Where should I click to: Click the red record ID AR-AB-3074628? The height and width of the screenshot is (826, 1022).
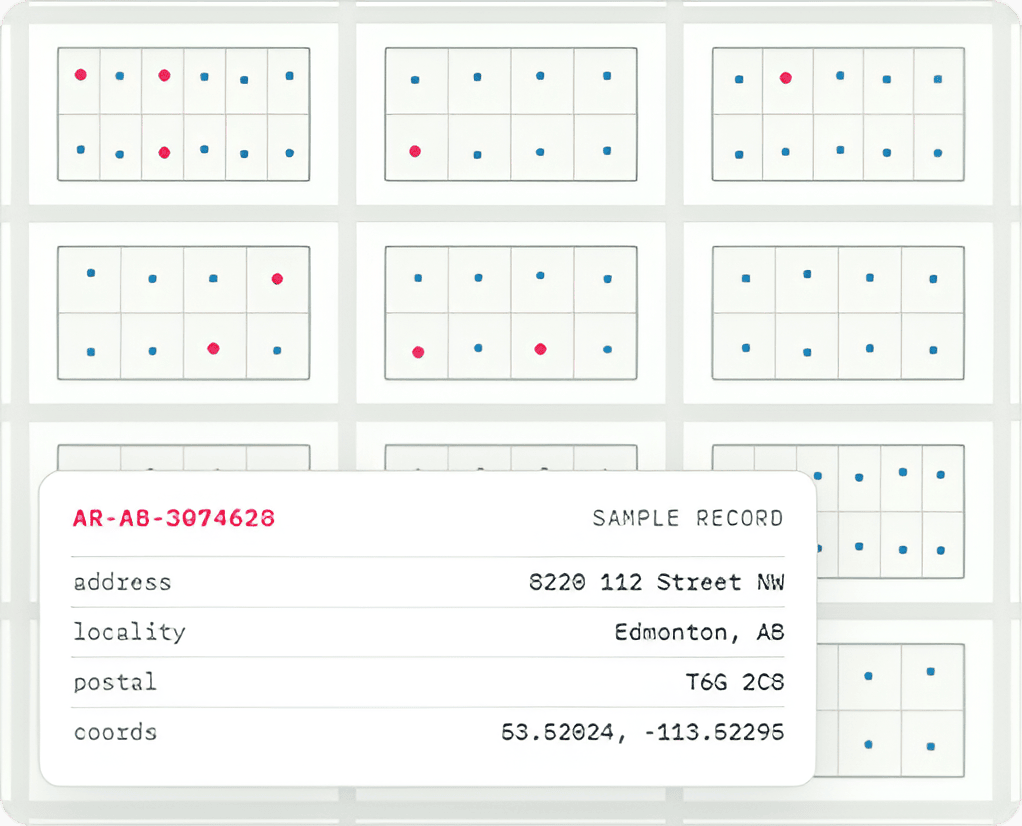pos(174,518)
